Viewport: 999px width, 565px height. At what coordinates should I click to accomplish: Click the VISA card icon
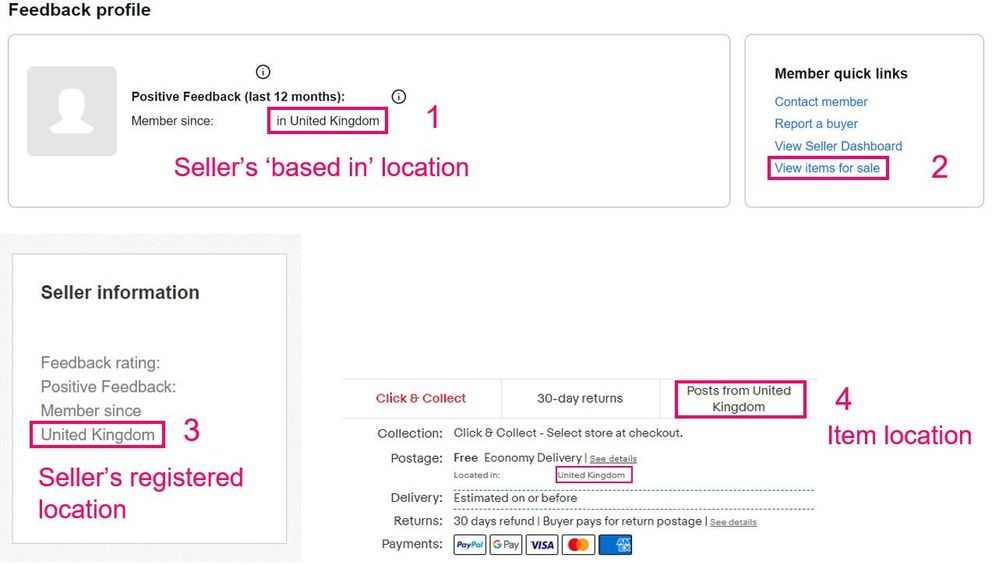[542, 545]
